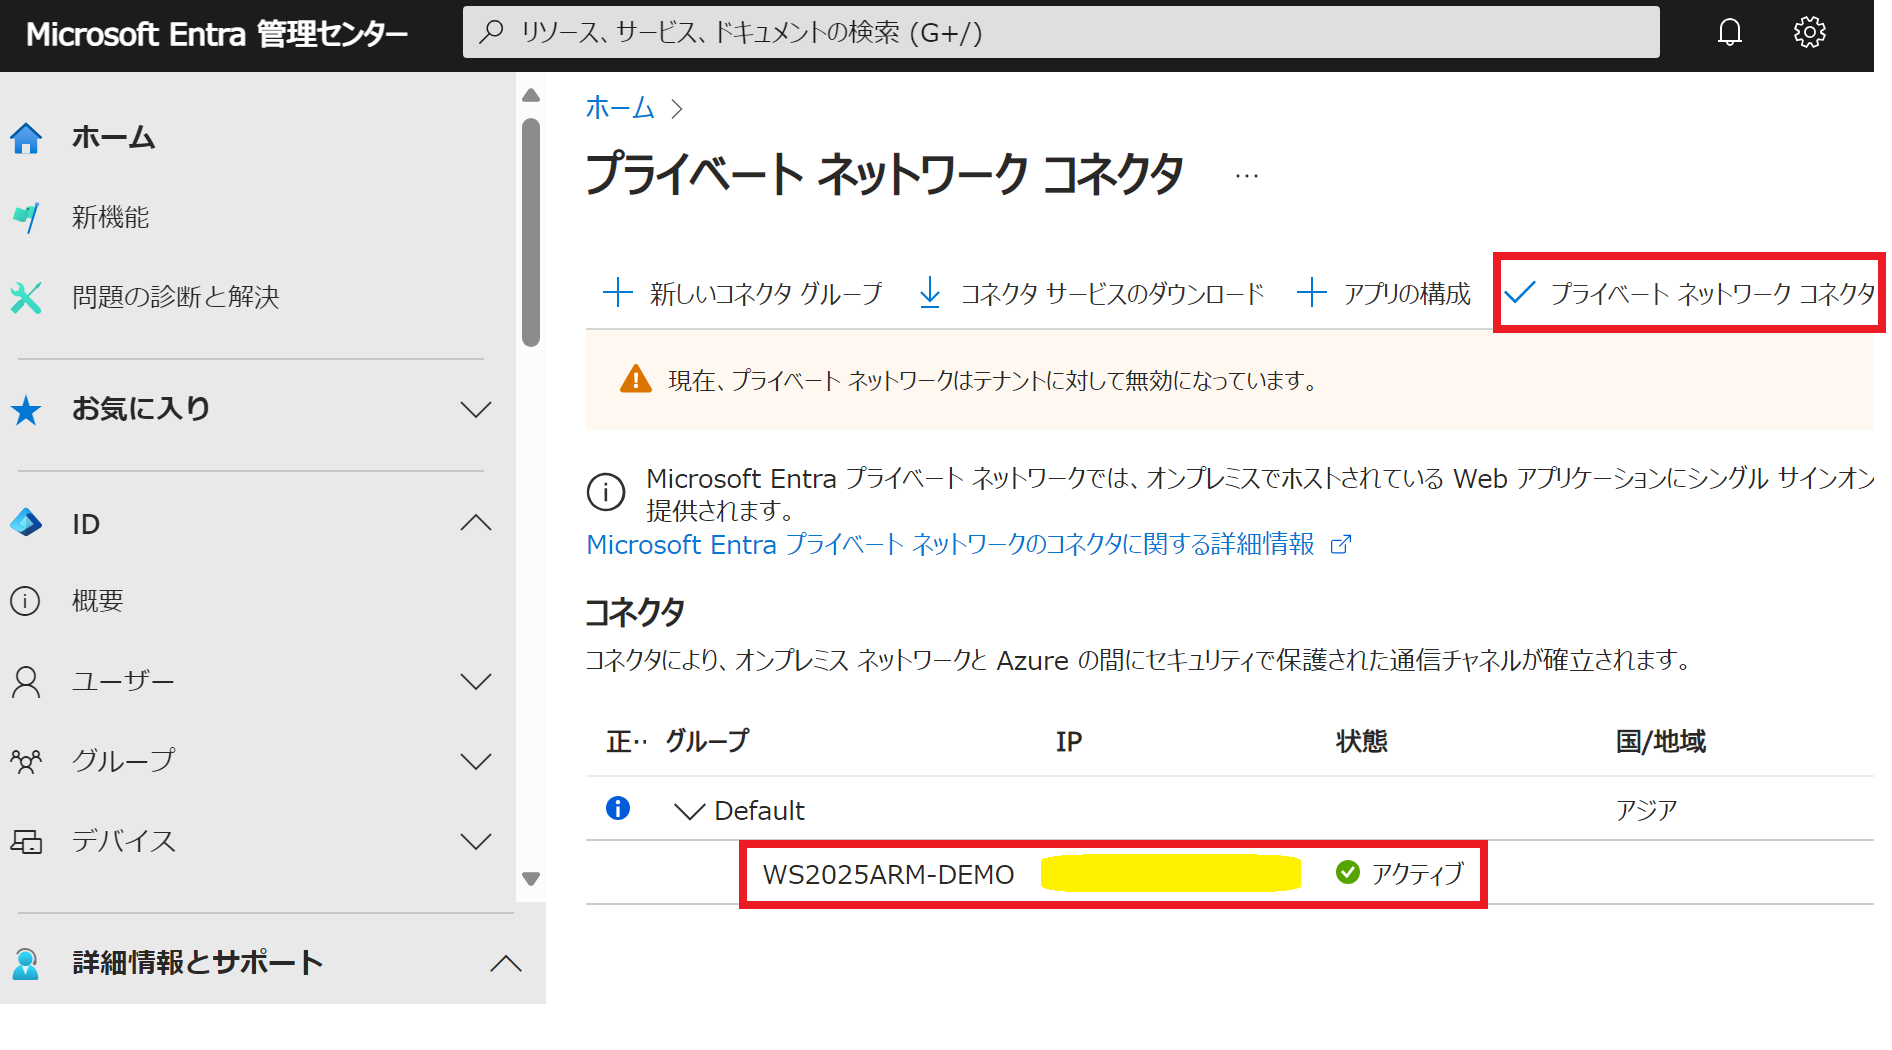
Task: Click the green active status checkmark
Action: pyautogui.click(x=1348, y=872)
